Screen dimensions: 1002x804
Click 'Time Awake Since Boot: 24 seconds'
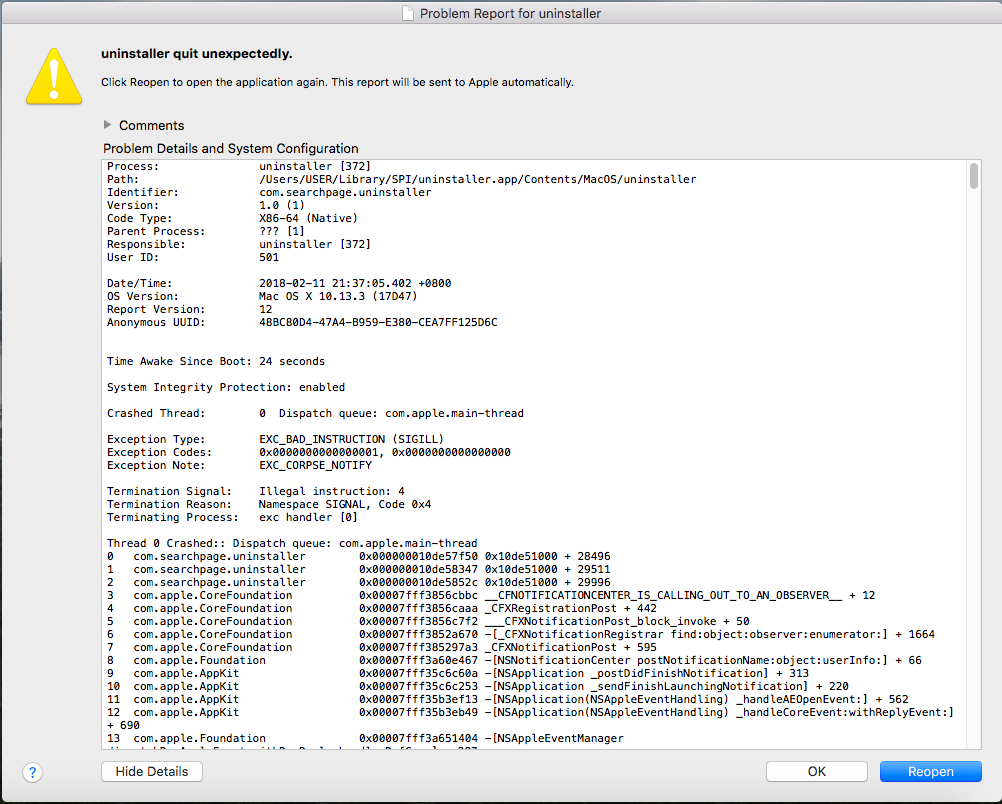216,361
